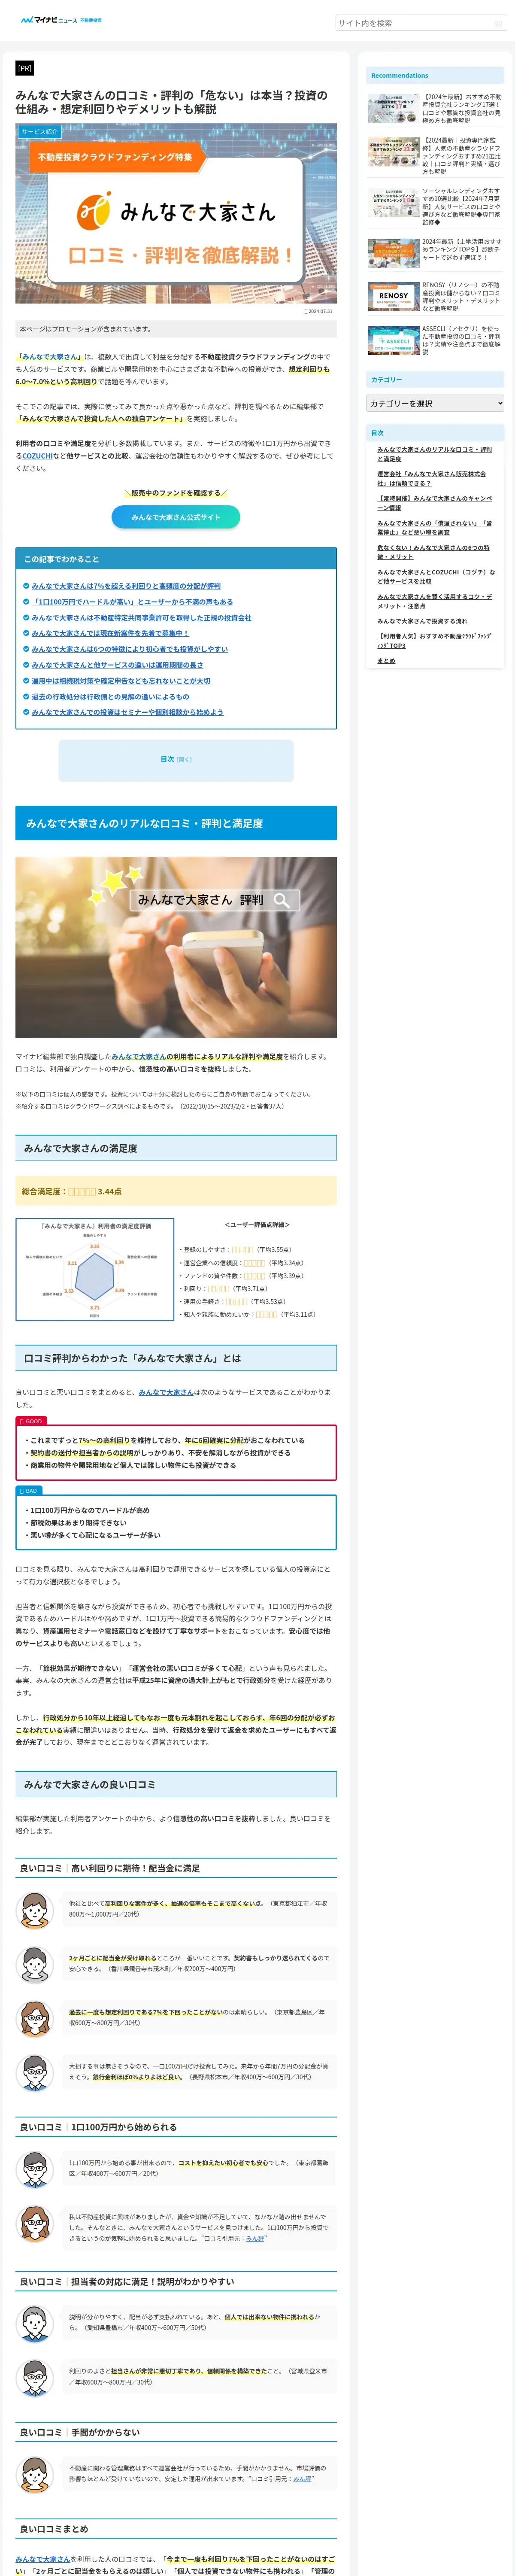This screenshot has height=2576, width=515.
Task: Click the reviewer avatar beside 私は不動産投資に興味がありましたが
Action: click(35, 2224)
